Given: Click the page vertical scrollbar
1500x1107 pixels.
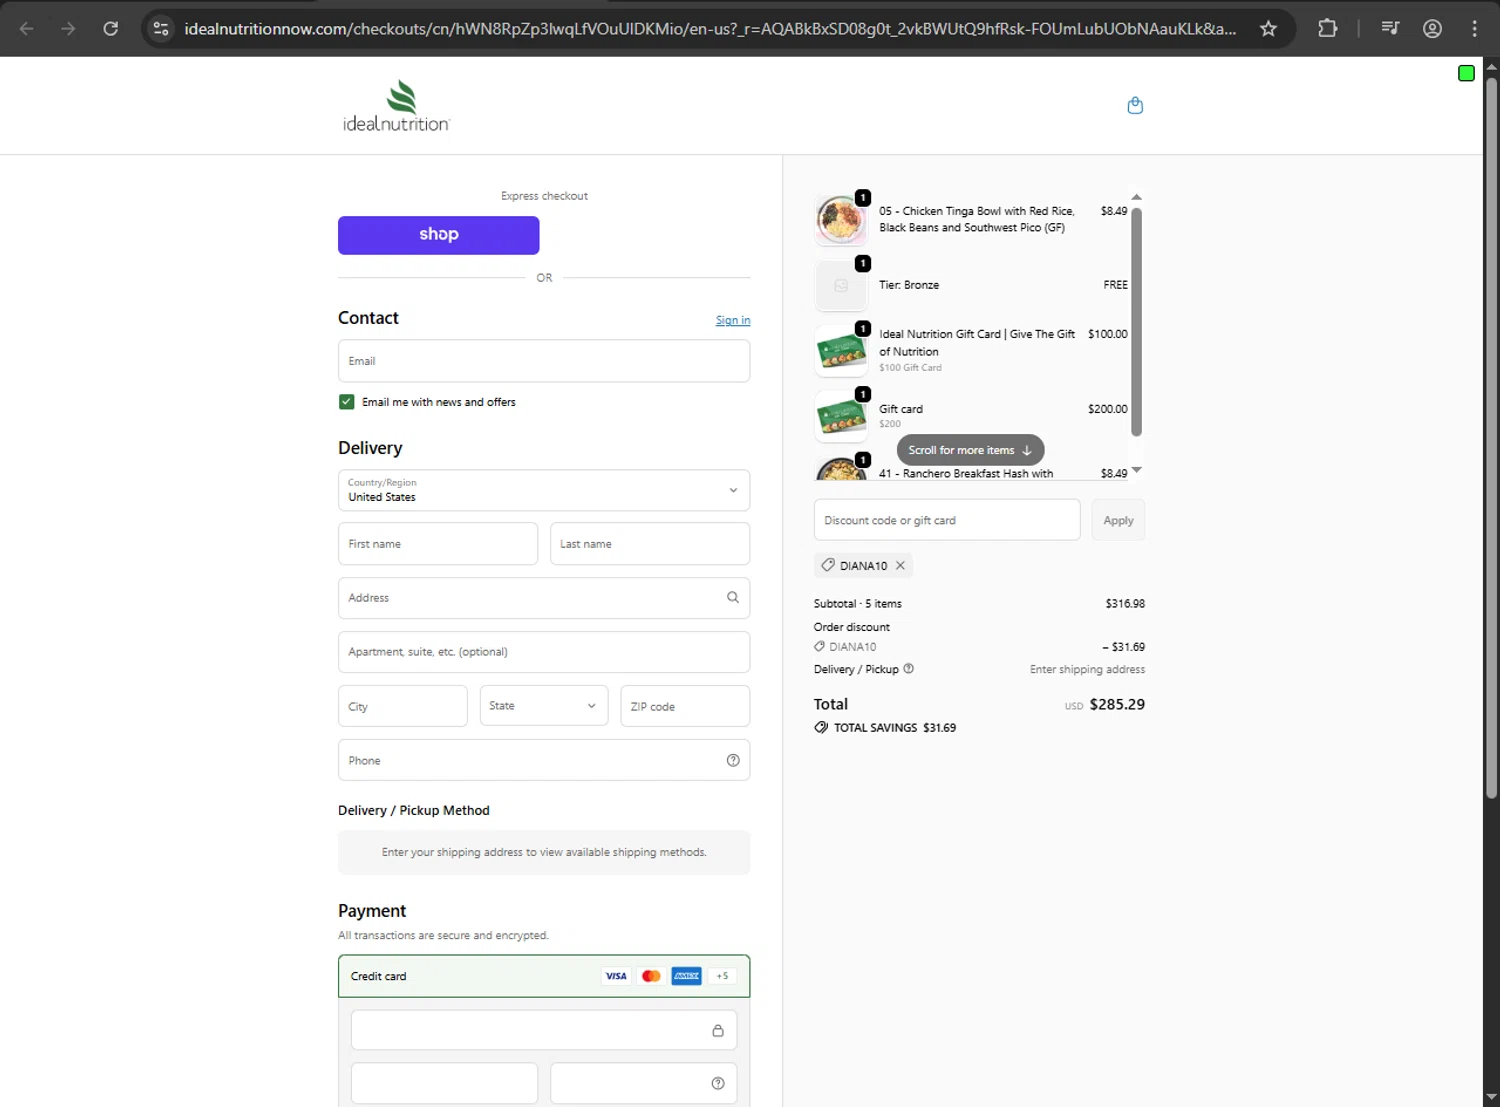Looking at the screenshot, I should (x=1491, y=438).
